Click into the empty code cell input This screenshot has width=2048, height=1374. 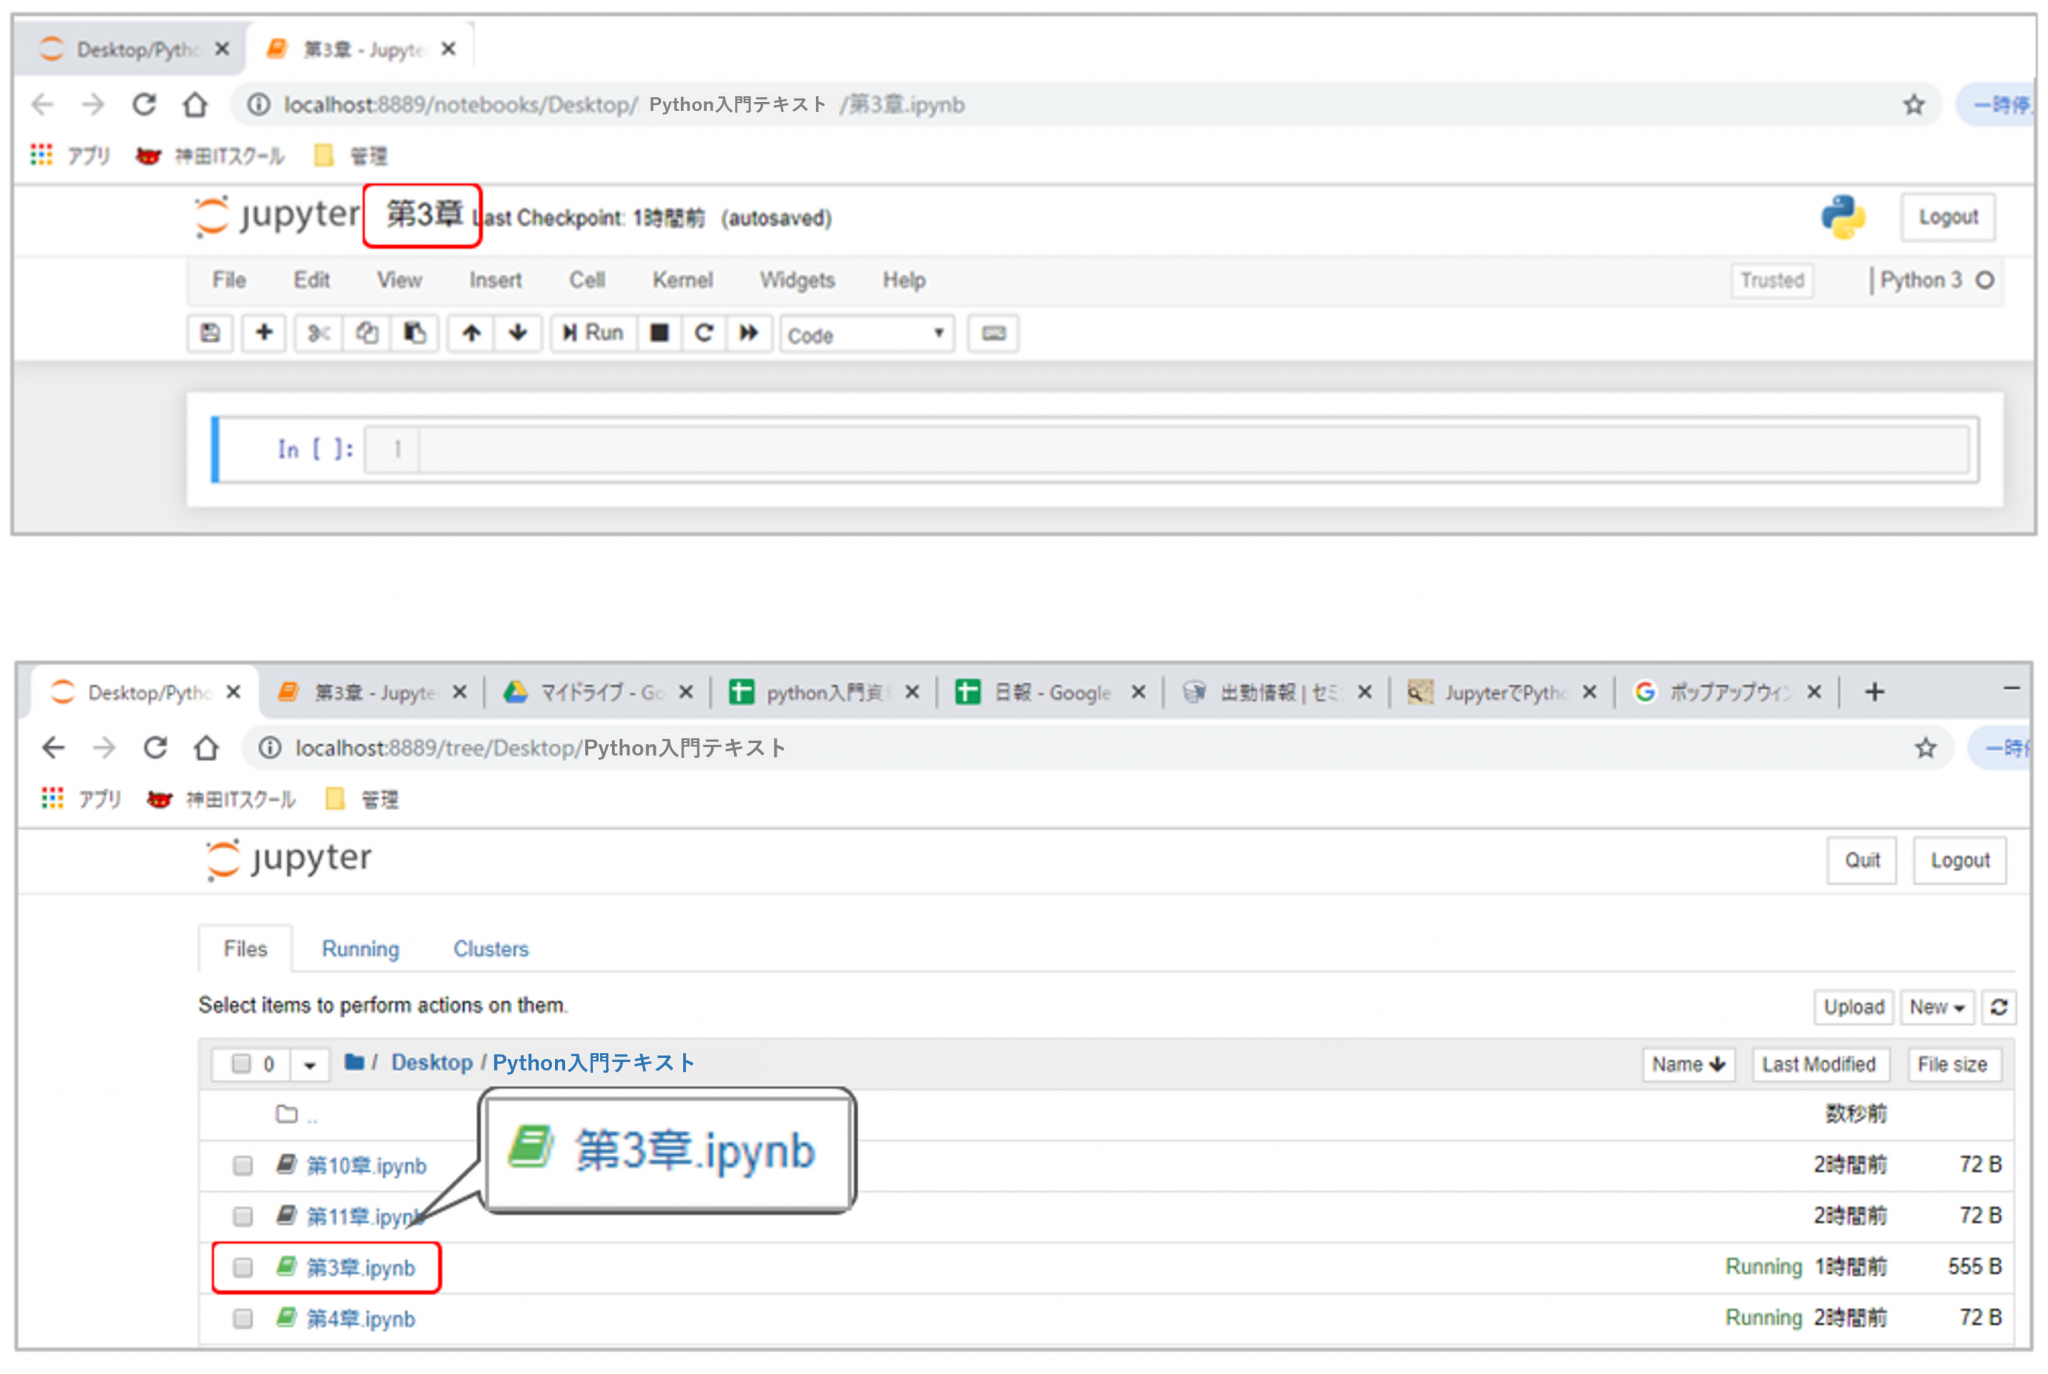tap(1190, 449)
